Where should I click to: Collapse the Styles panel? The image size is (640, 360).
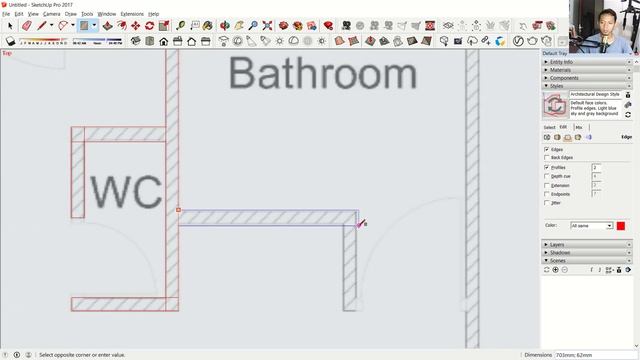587,86
